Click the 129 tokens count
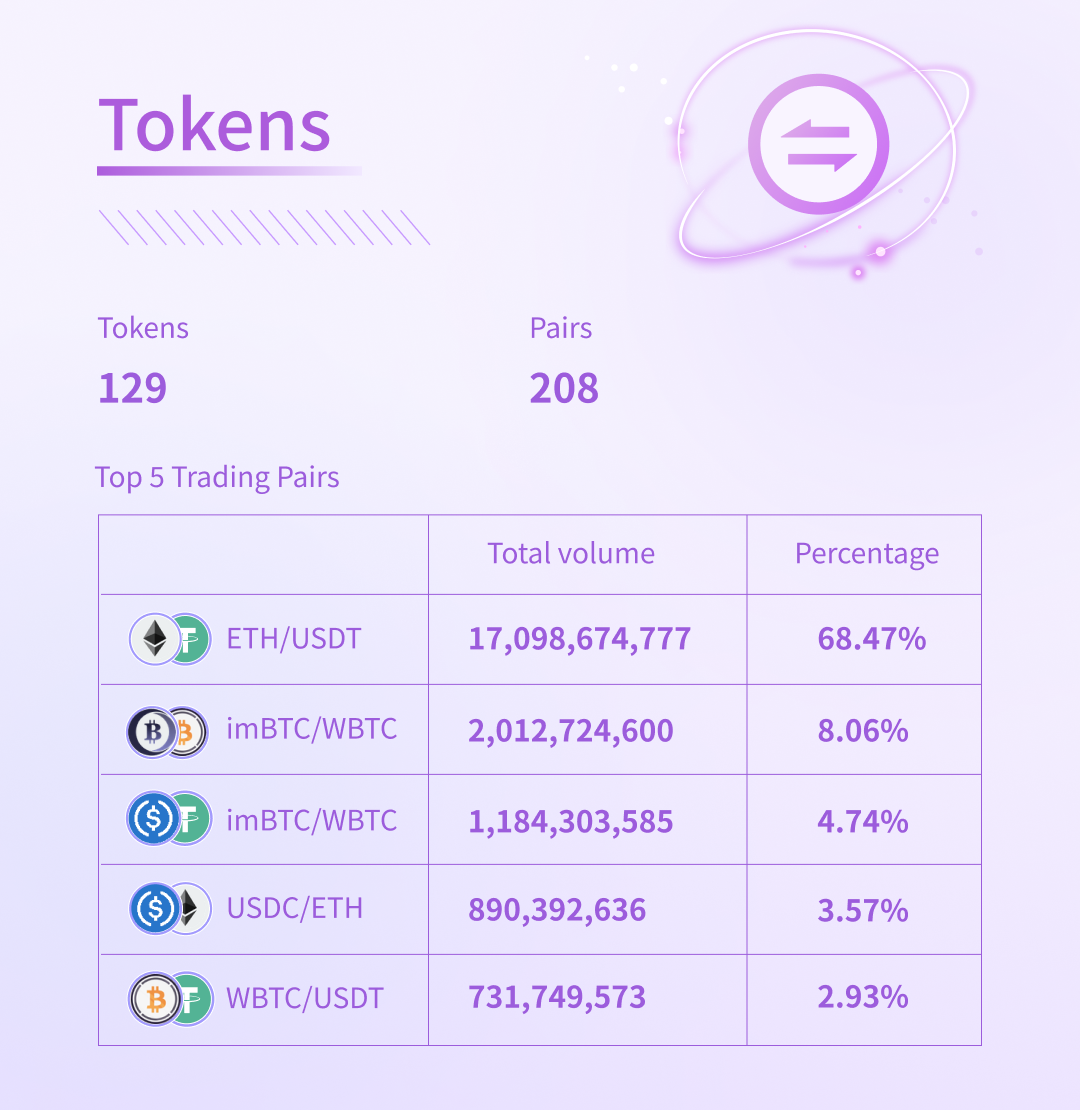 132,388
